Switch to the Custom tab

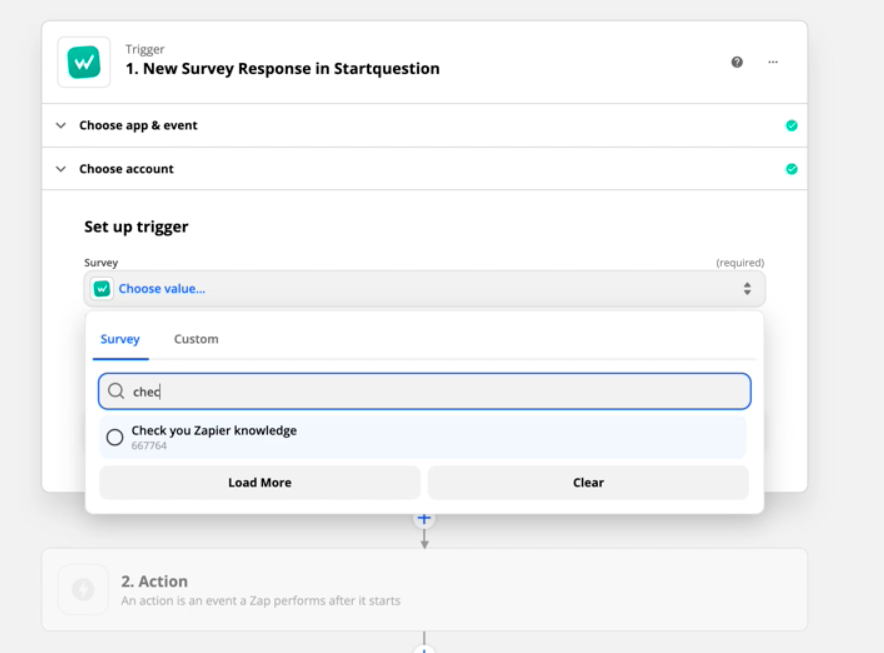pos(196,339)
